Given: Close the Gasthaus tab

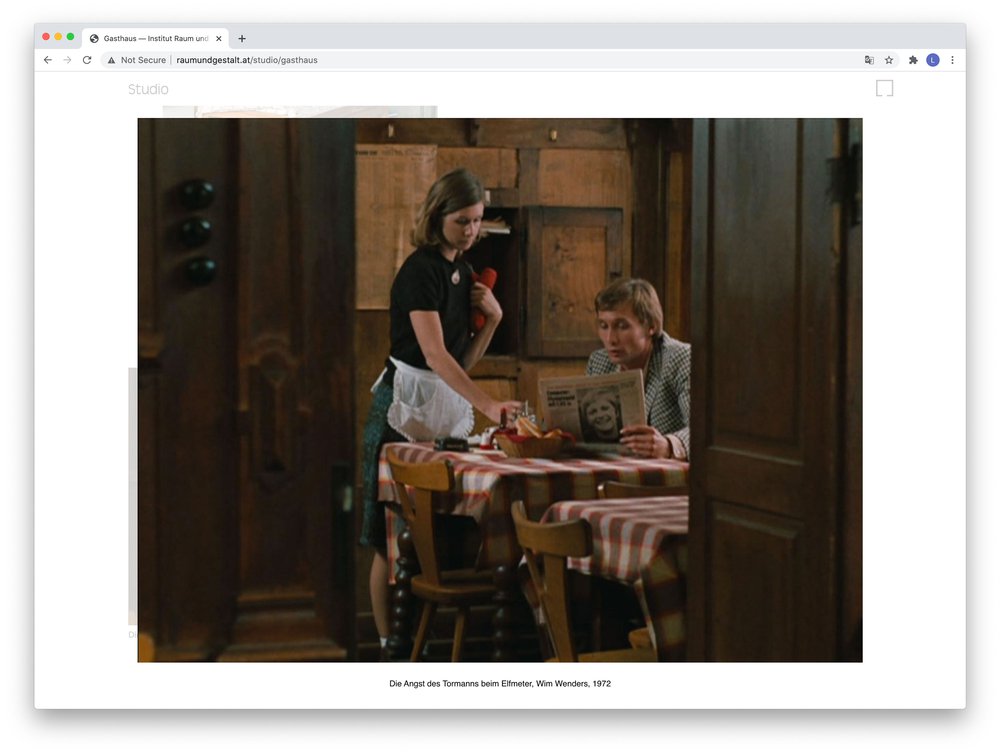Looking at the screenshot, I should pos(219,38).
